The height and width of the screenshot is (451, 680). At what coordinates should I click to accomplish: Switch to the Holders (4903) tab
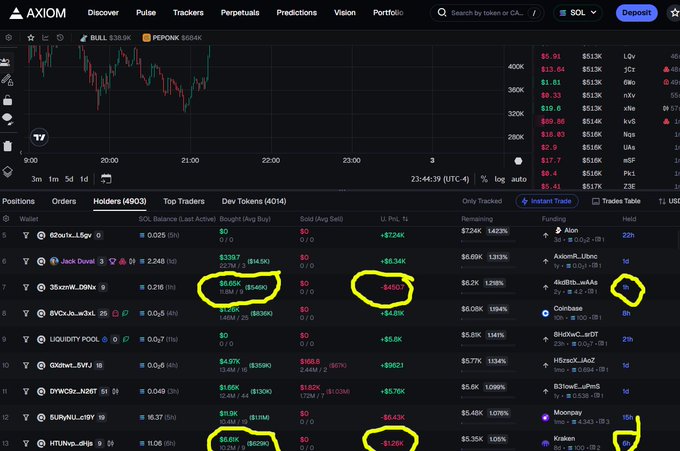[120, 201]
